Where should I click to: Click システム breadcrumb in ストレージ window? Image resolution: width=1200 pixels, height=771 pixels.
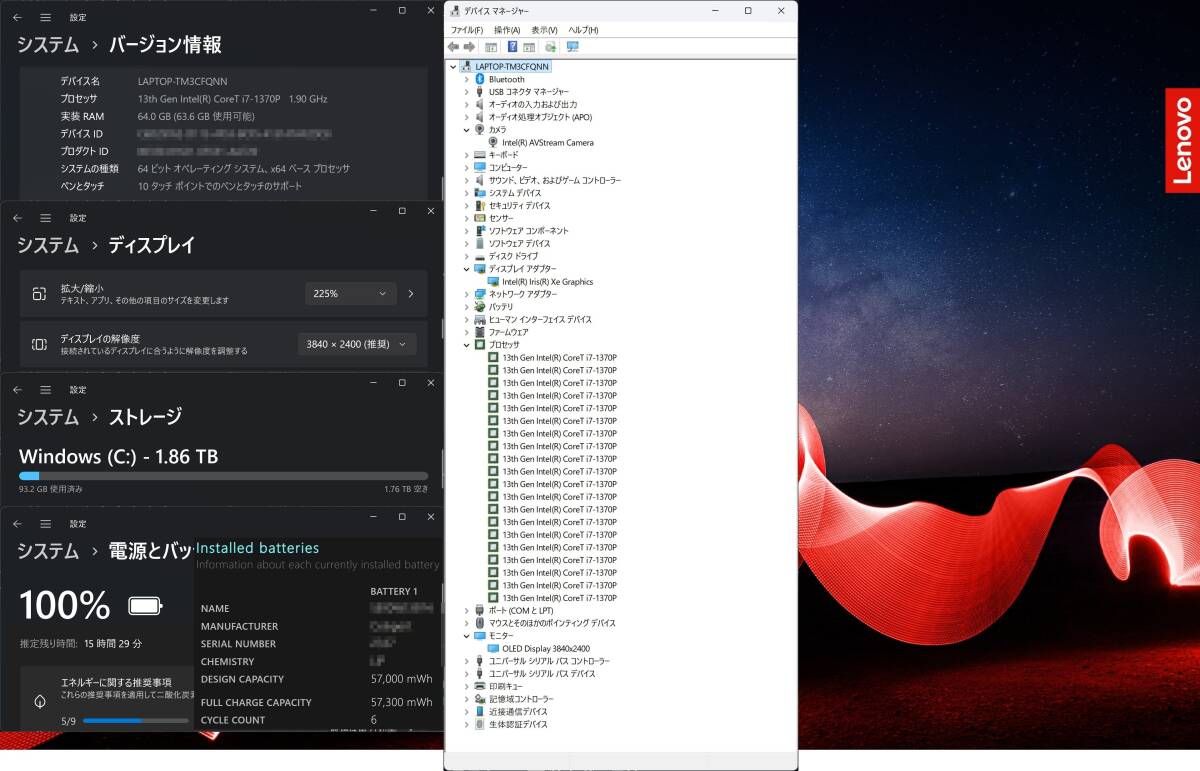pyautogui.click(x=48, y=417)
